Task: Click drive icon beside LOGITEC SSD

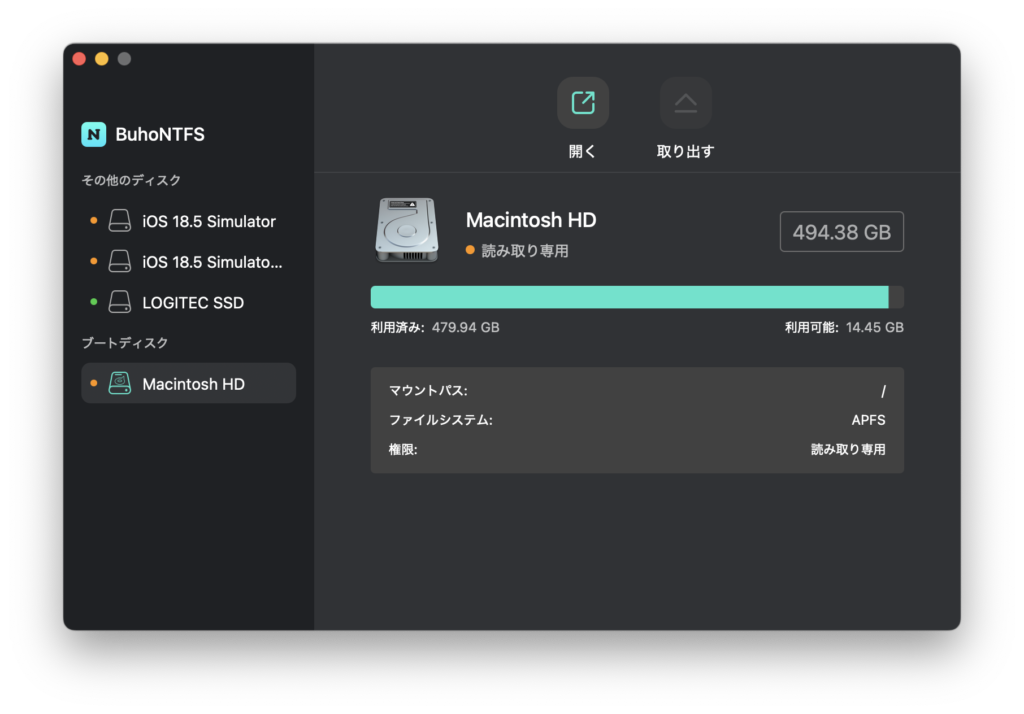Action: click(120, 302)
